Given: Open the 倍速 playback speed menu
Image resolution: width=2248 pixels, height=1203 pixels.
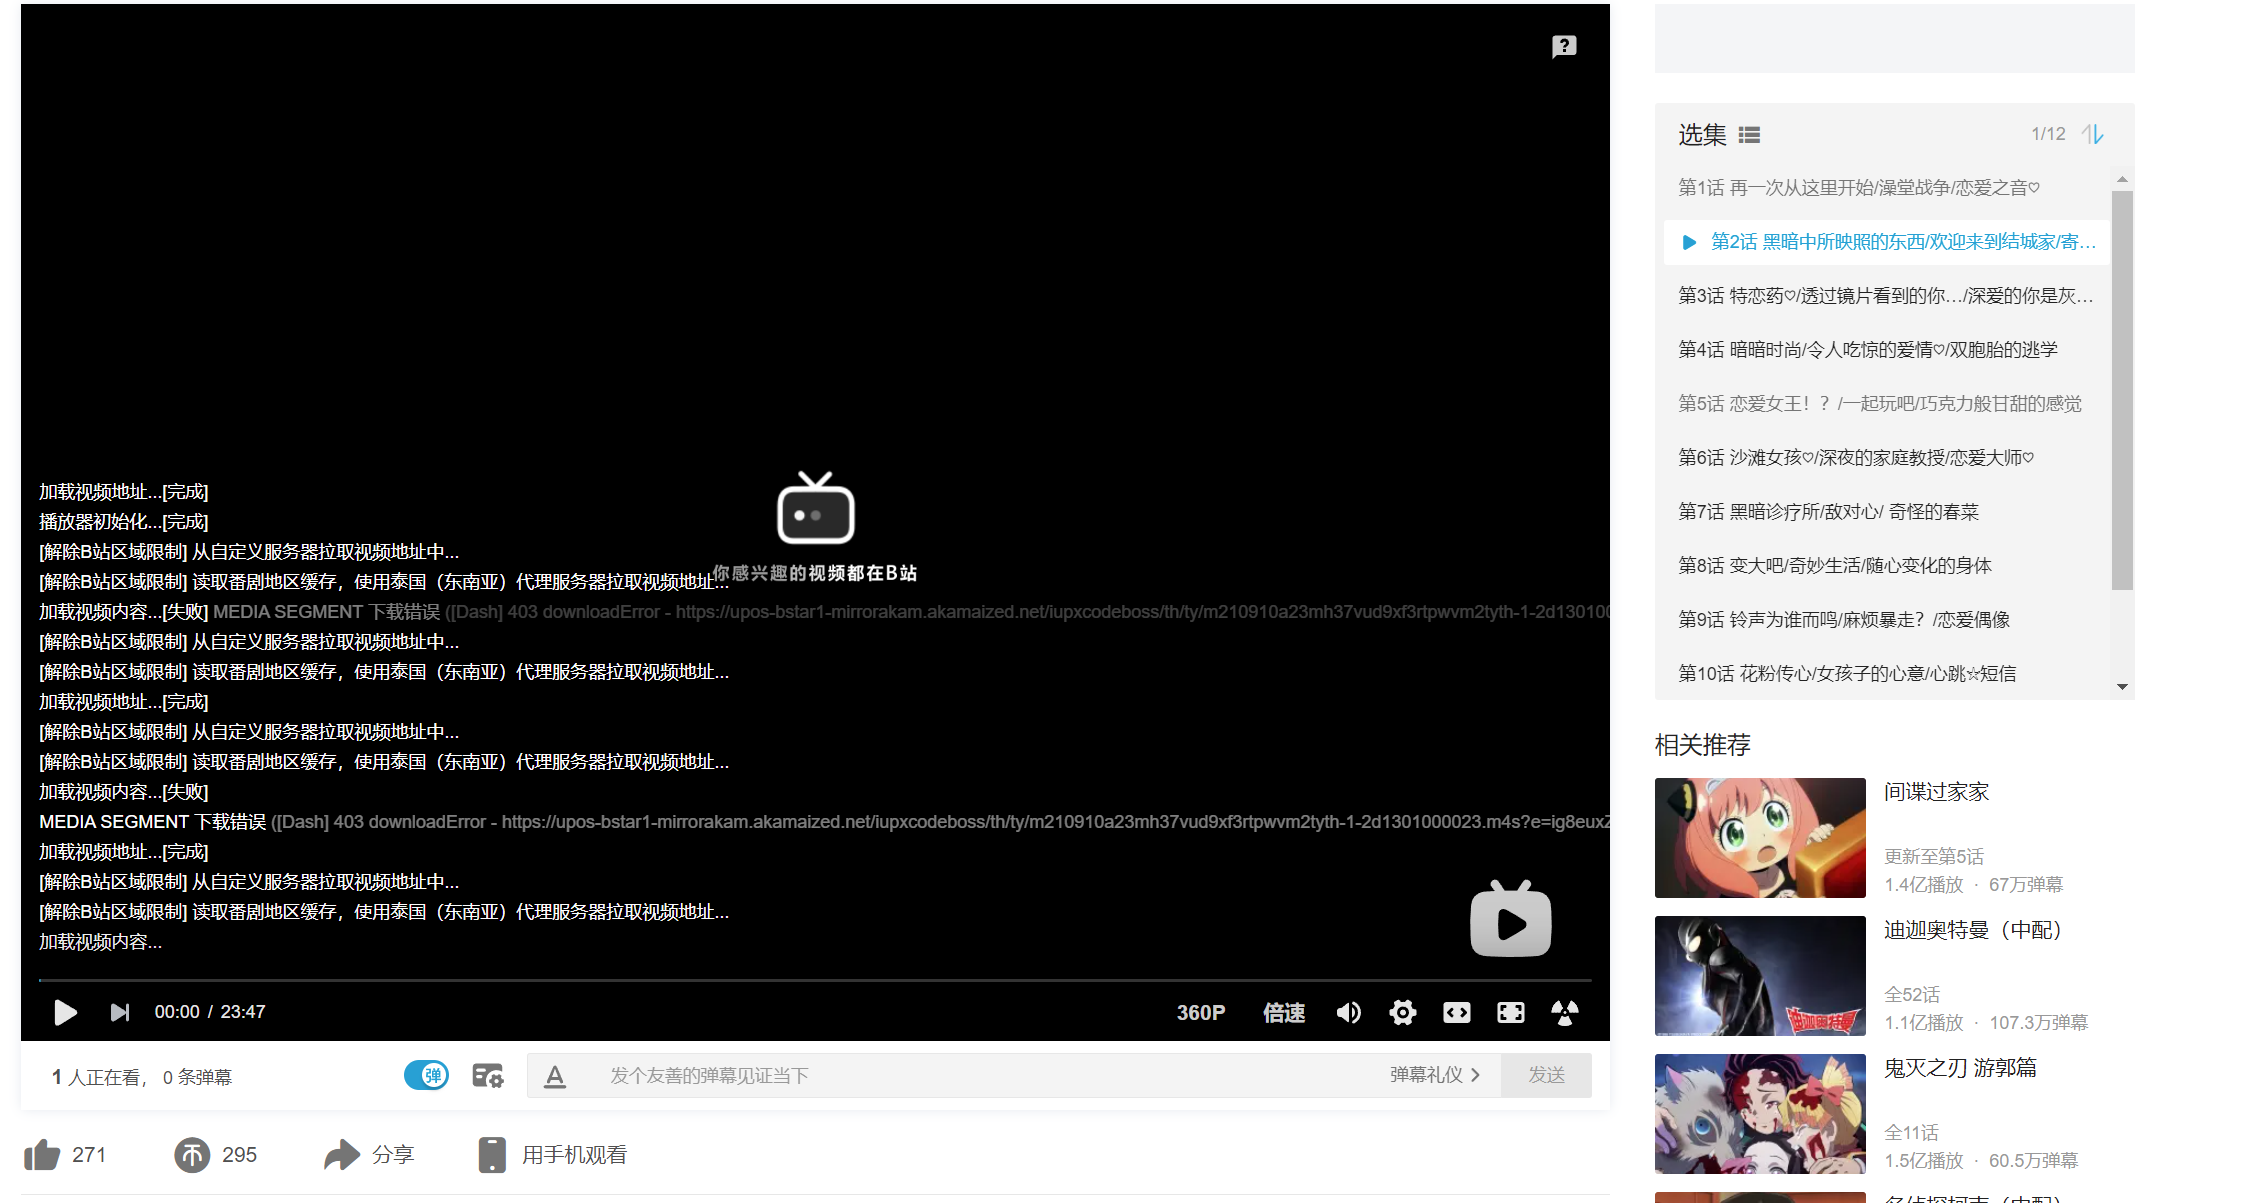Looking at the screenshot, I should coord(1283,1012).
